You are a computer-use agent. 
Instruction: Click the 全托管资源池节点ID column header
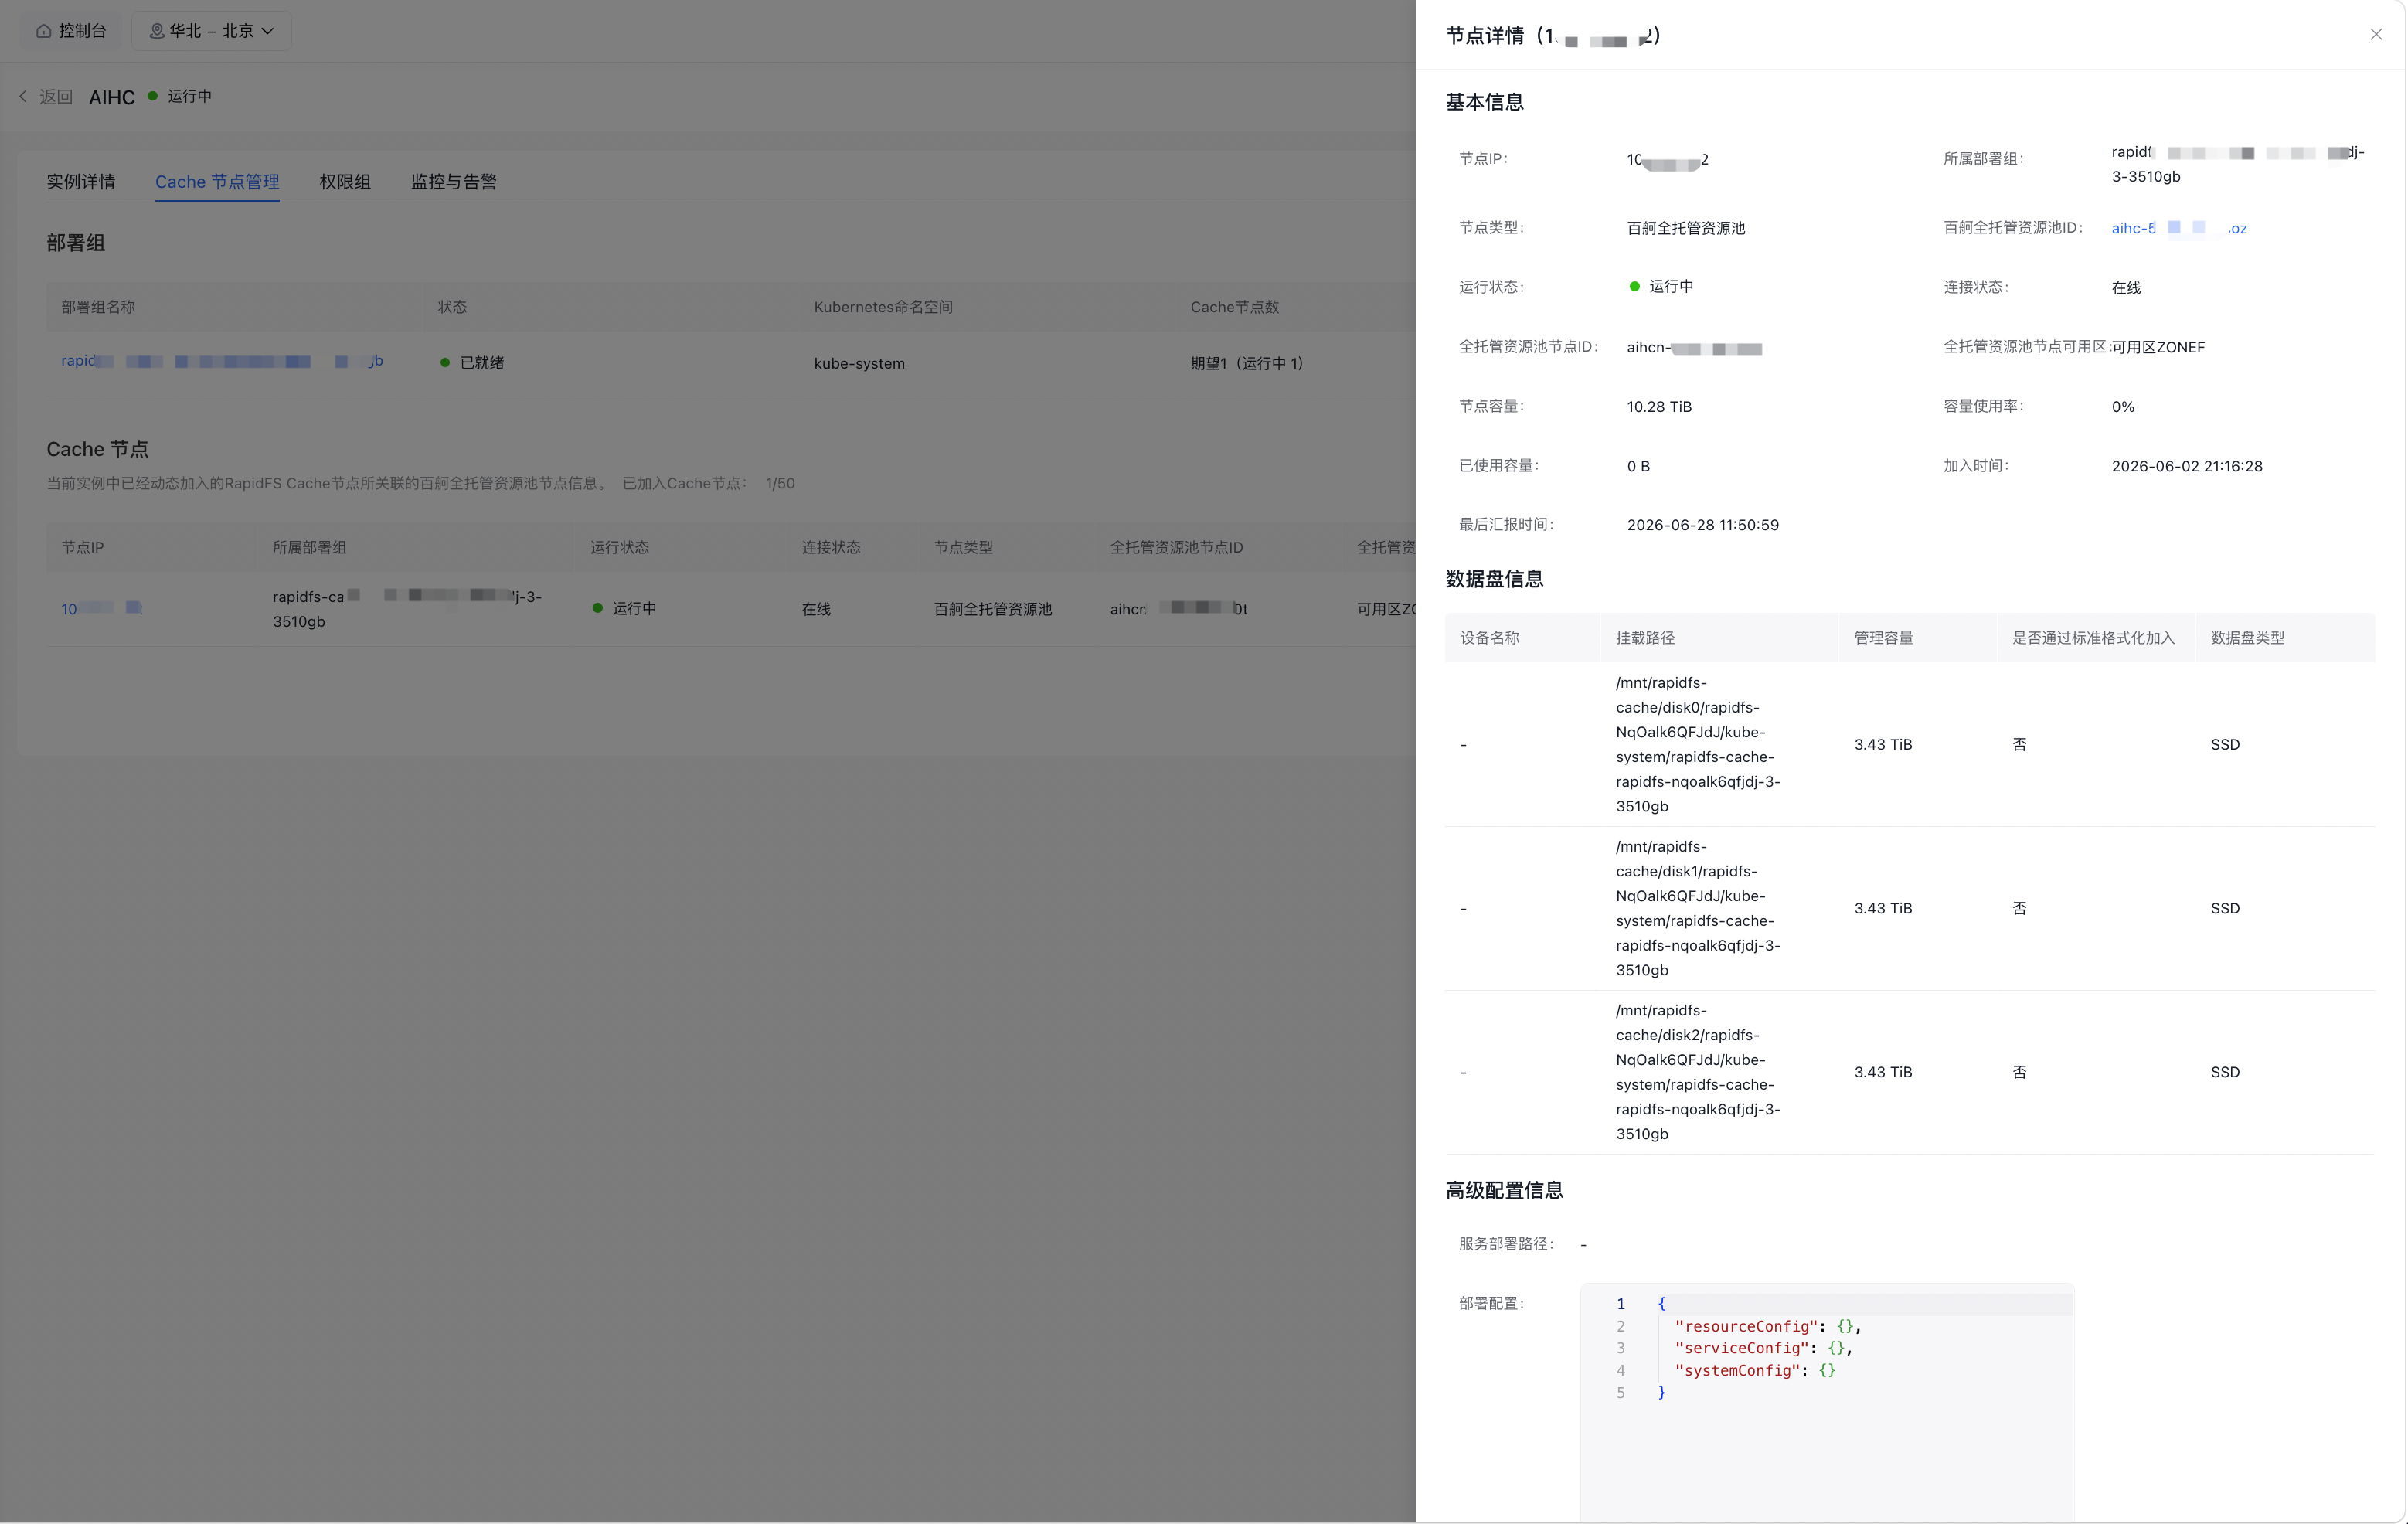click(1176, 548)
